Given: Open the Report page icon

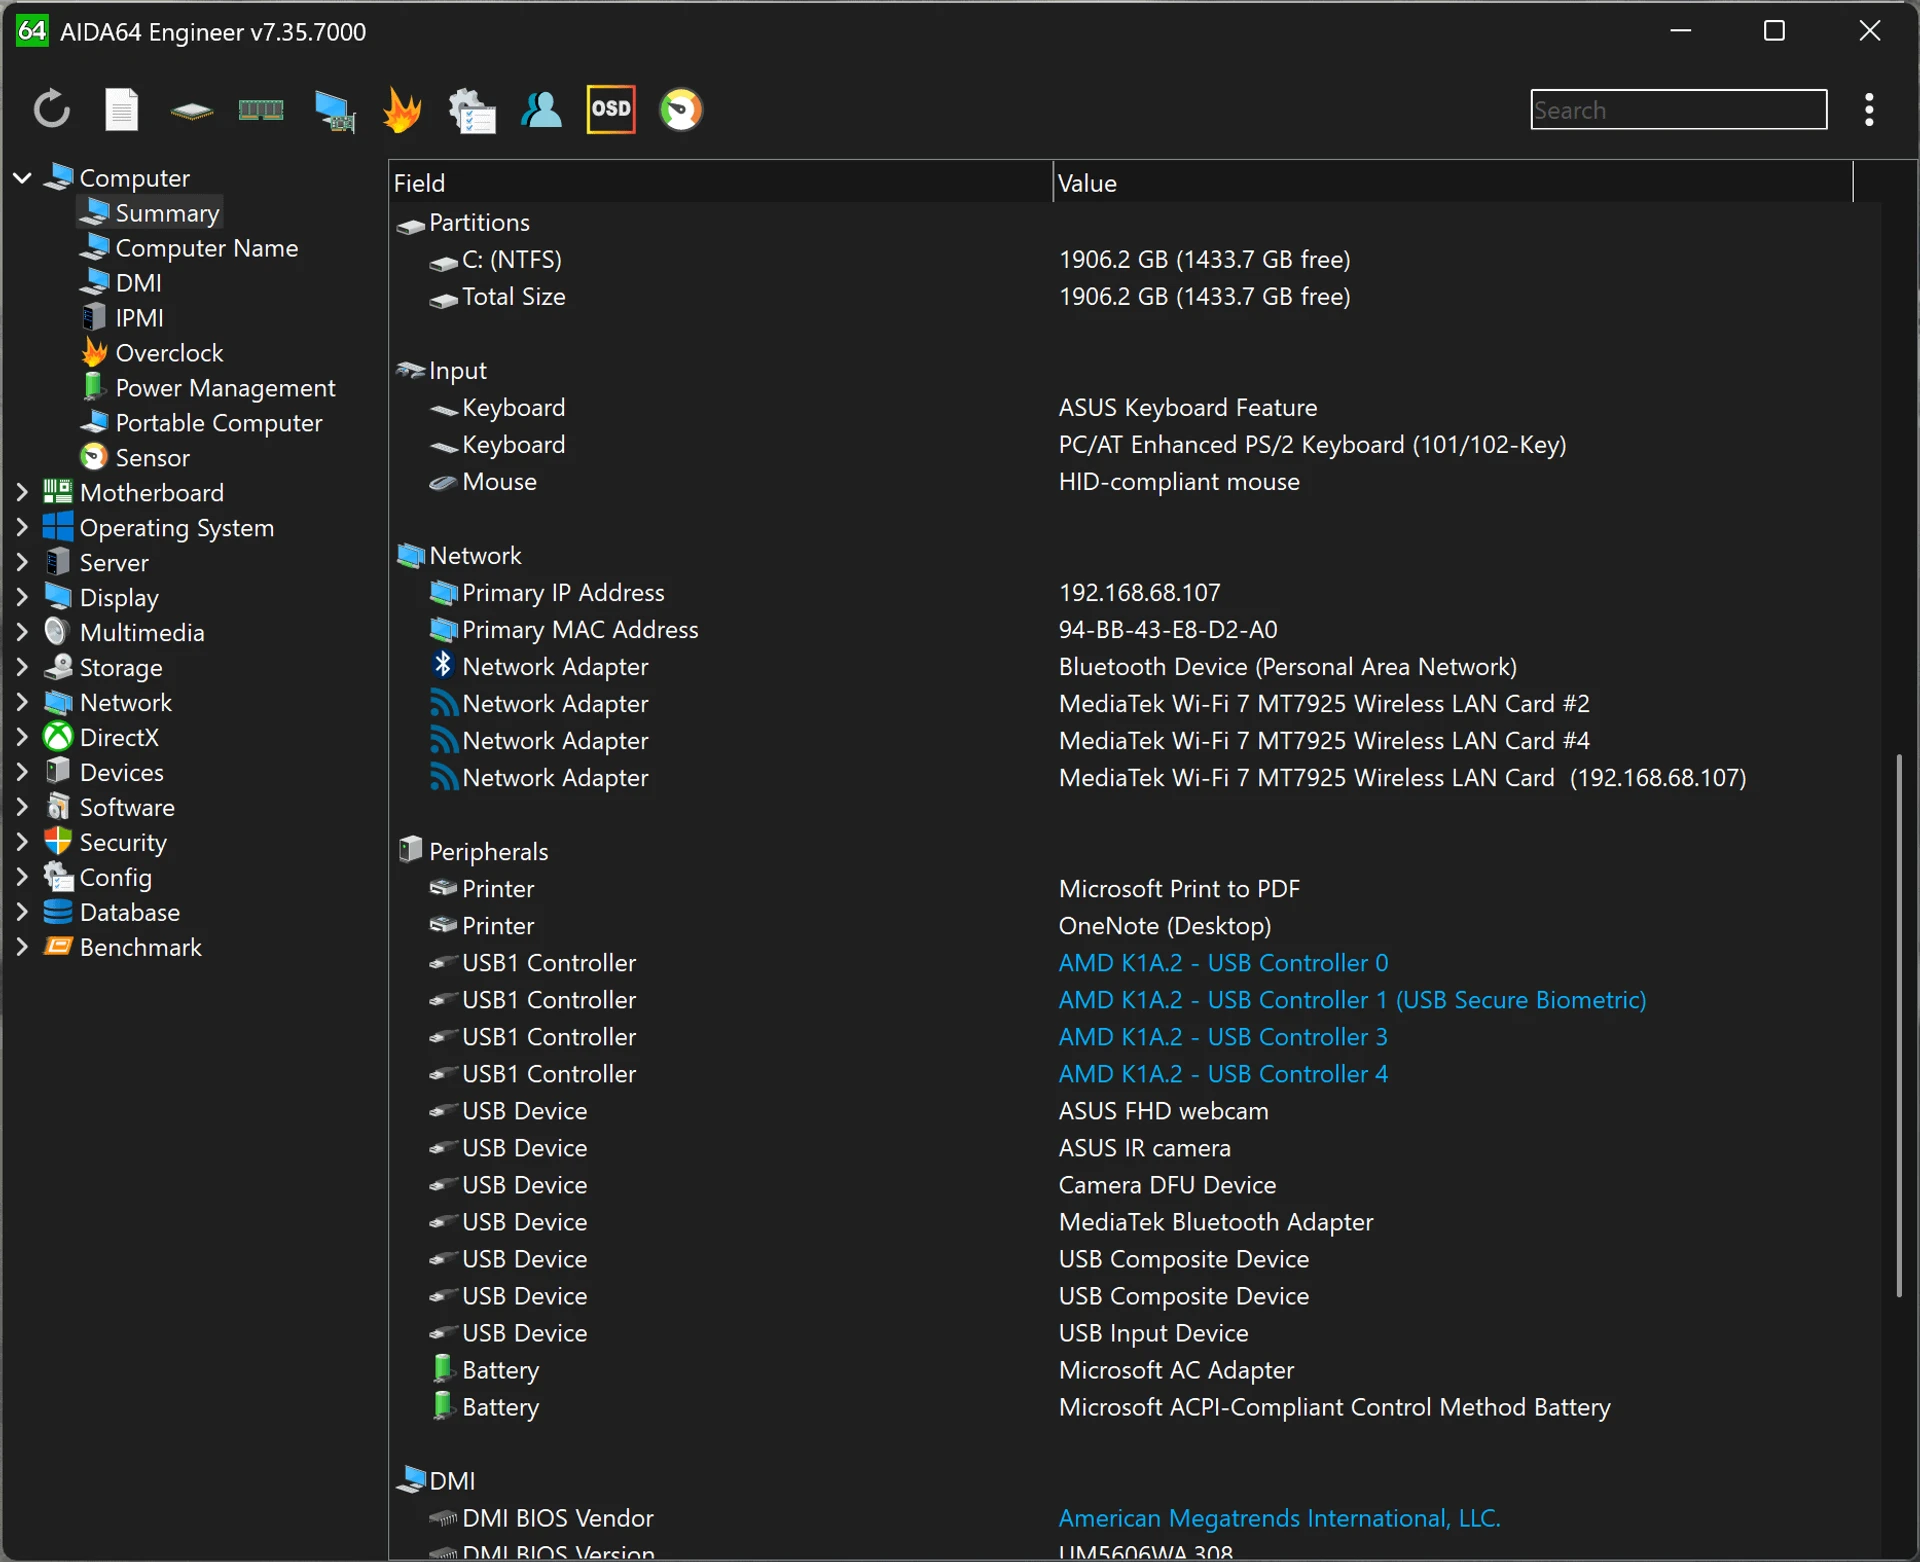Looking at the screenshot, I should pos(121,110).
